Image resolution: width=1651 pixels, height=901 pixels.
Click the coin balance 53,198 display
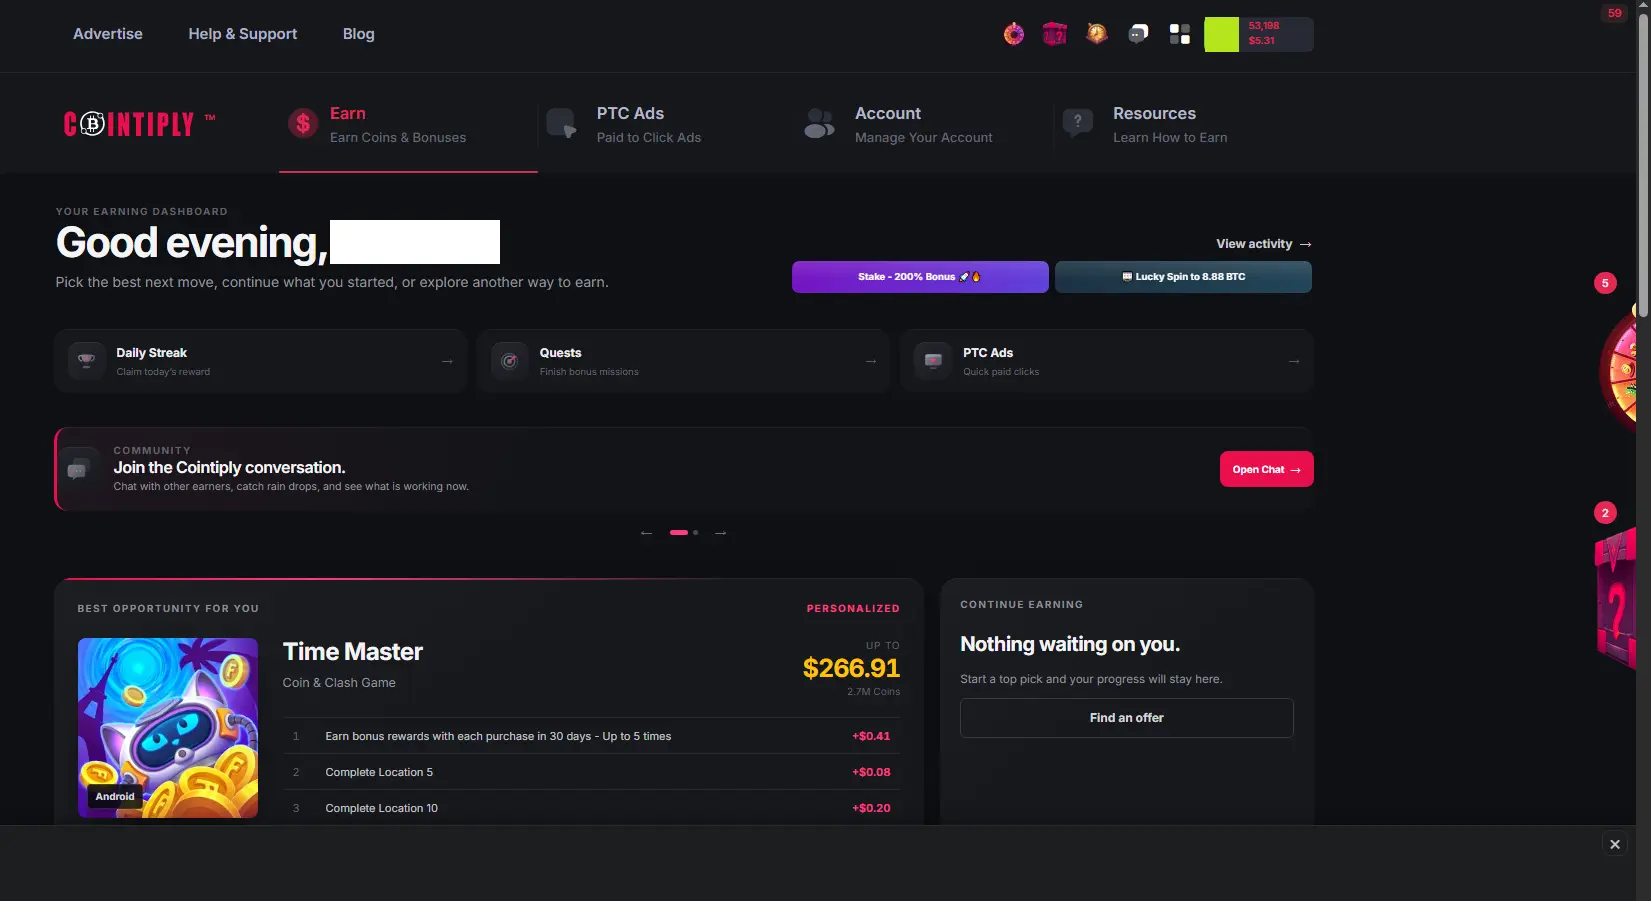click(1264, 26)
